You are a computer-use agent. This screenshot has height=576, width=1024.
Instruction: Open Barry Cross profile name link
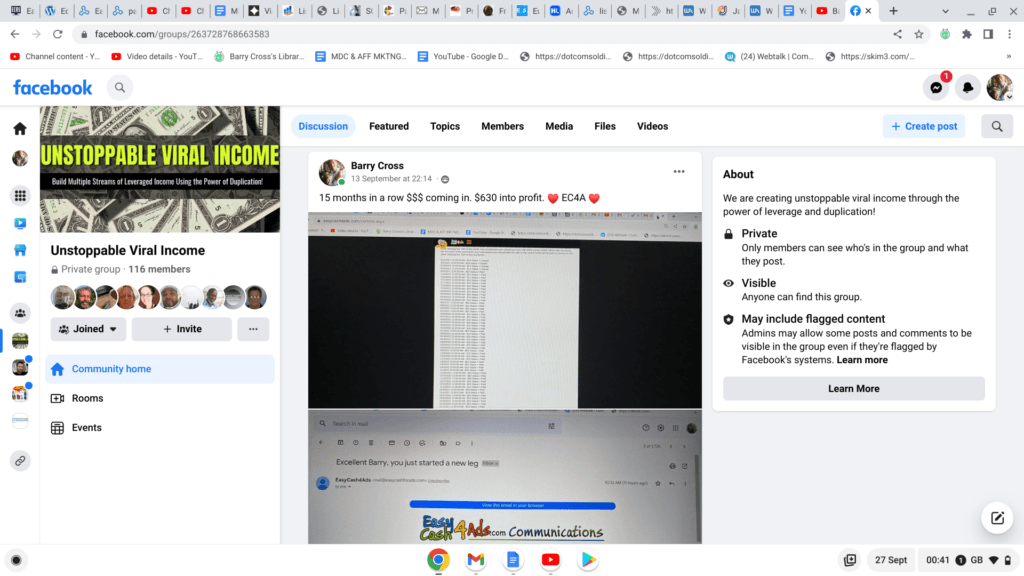coord(377,166)
